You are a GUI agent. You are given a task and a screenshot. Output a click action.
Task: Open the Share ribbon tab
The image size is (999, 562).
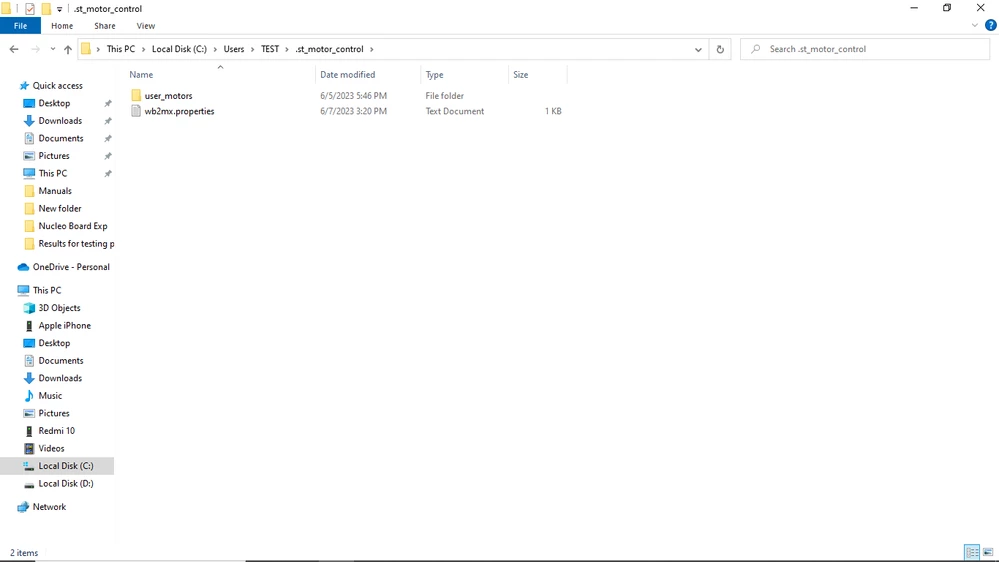(x=104, y=26)
